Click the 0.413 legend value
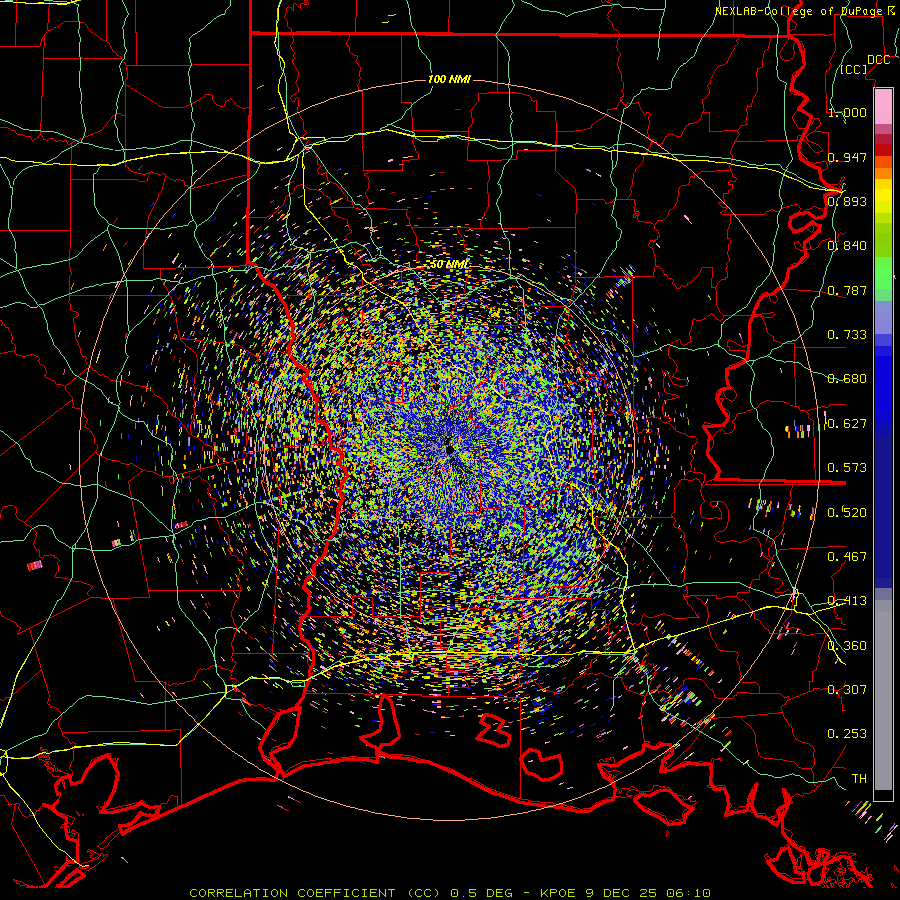 [847, 601]
